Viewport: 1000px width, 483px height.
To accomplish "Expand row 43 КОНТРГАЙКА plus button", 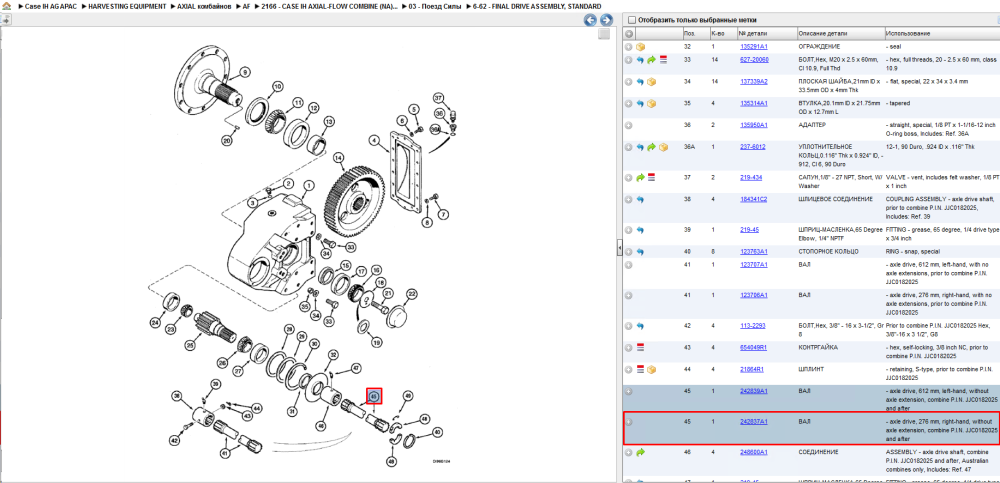I will [x=629, y=347].
